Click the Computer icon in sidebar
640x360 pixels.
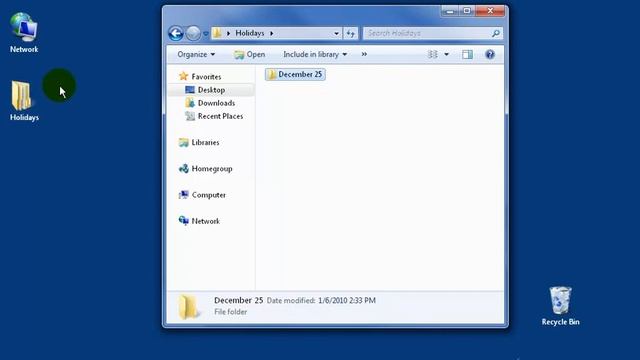coord(184,194)
